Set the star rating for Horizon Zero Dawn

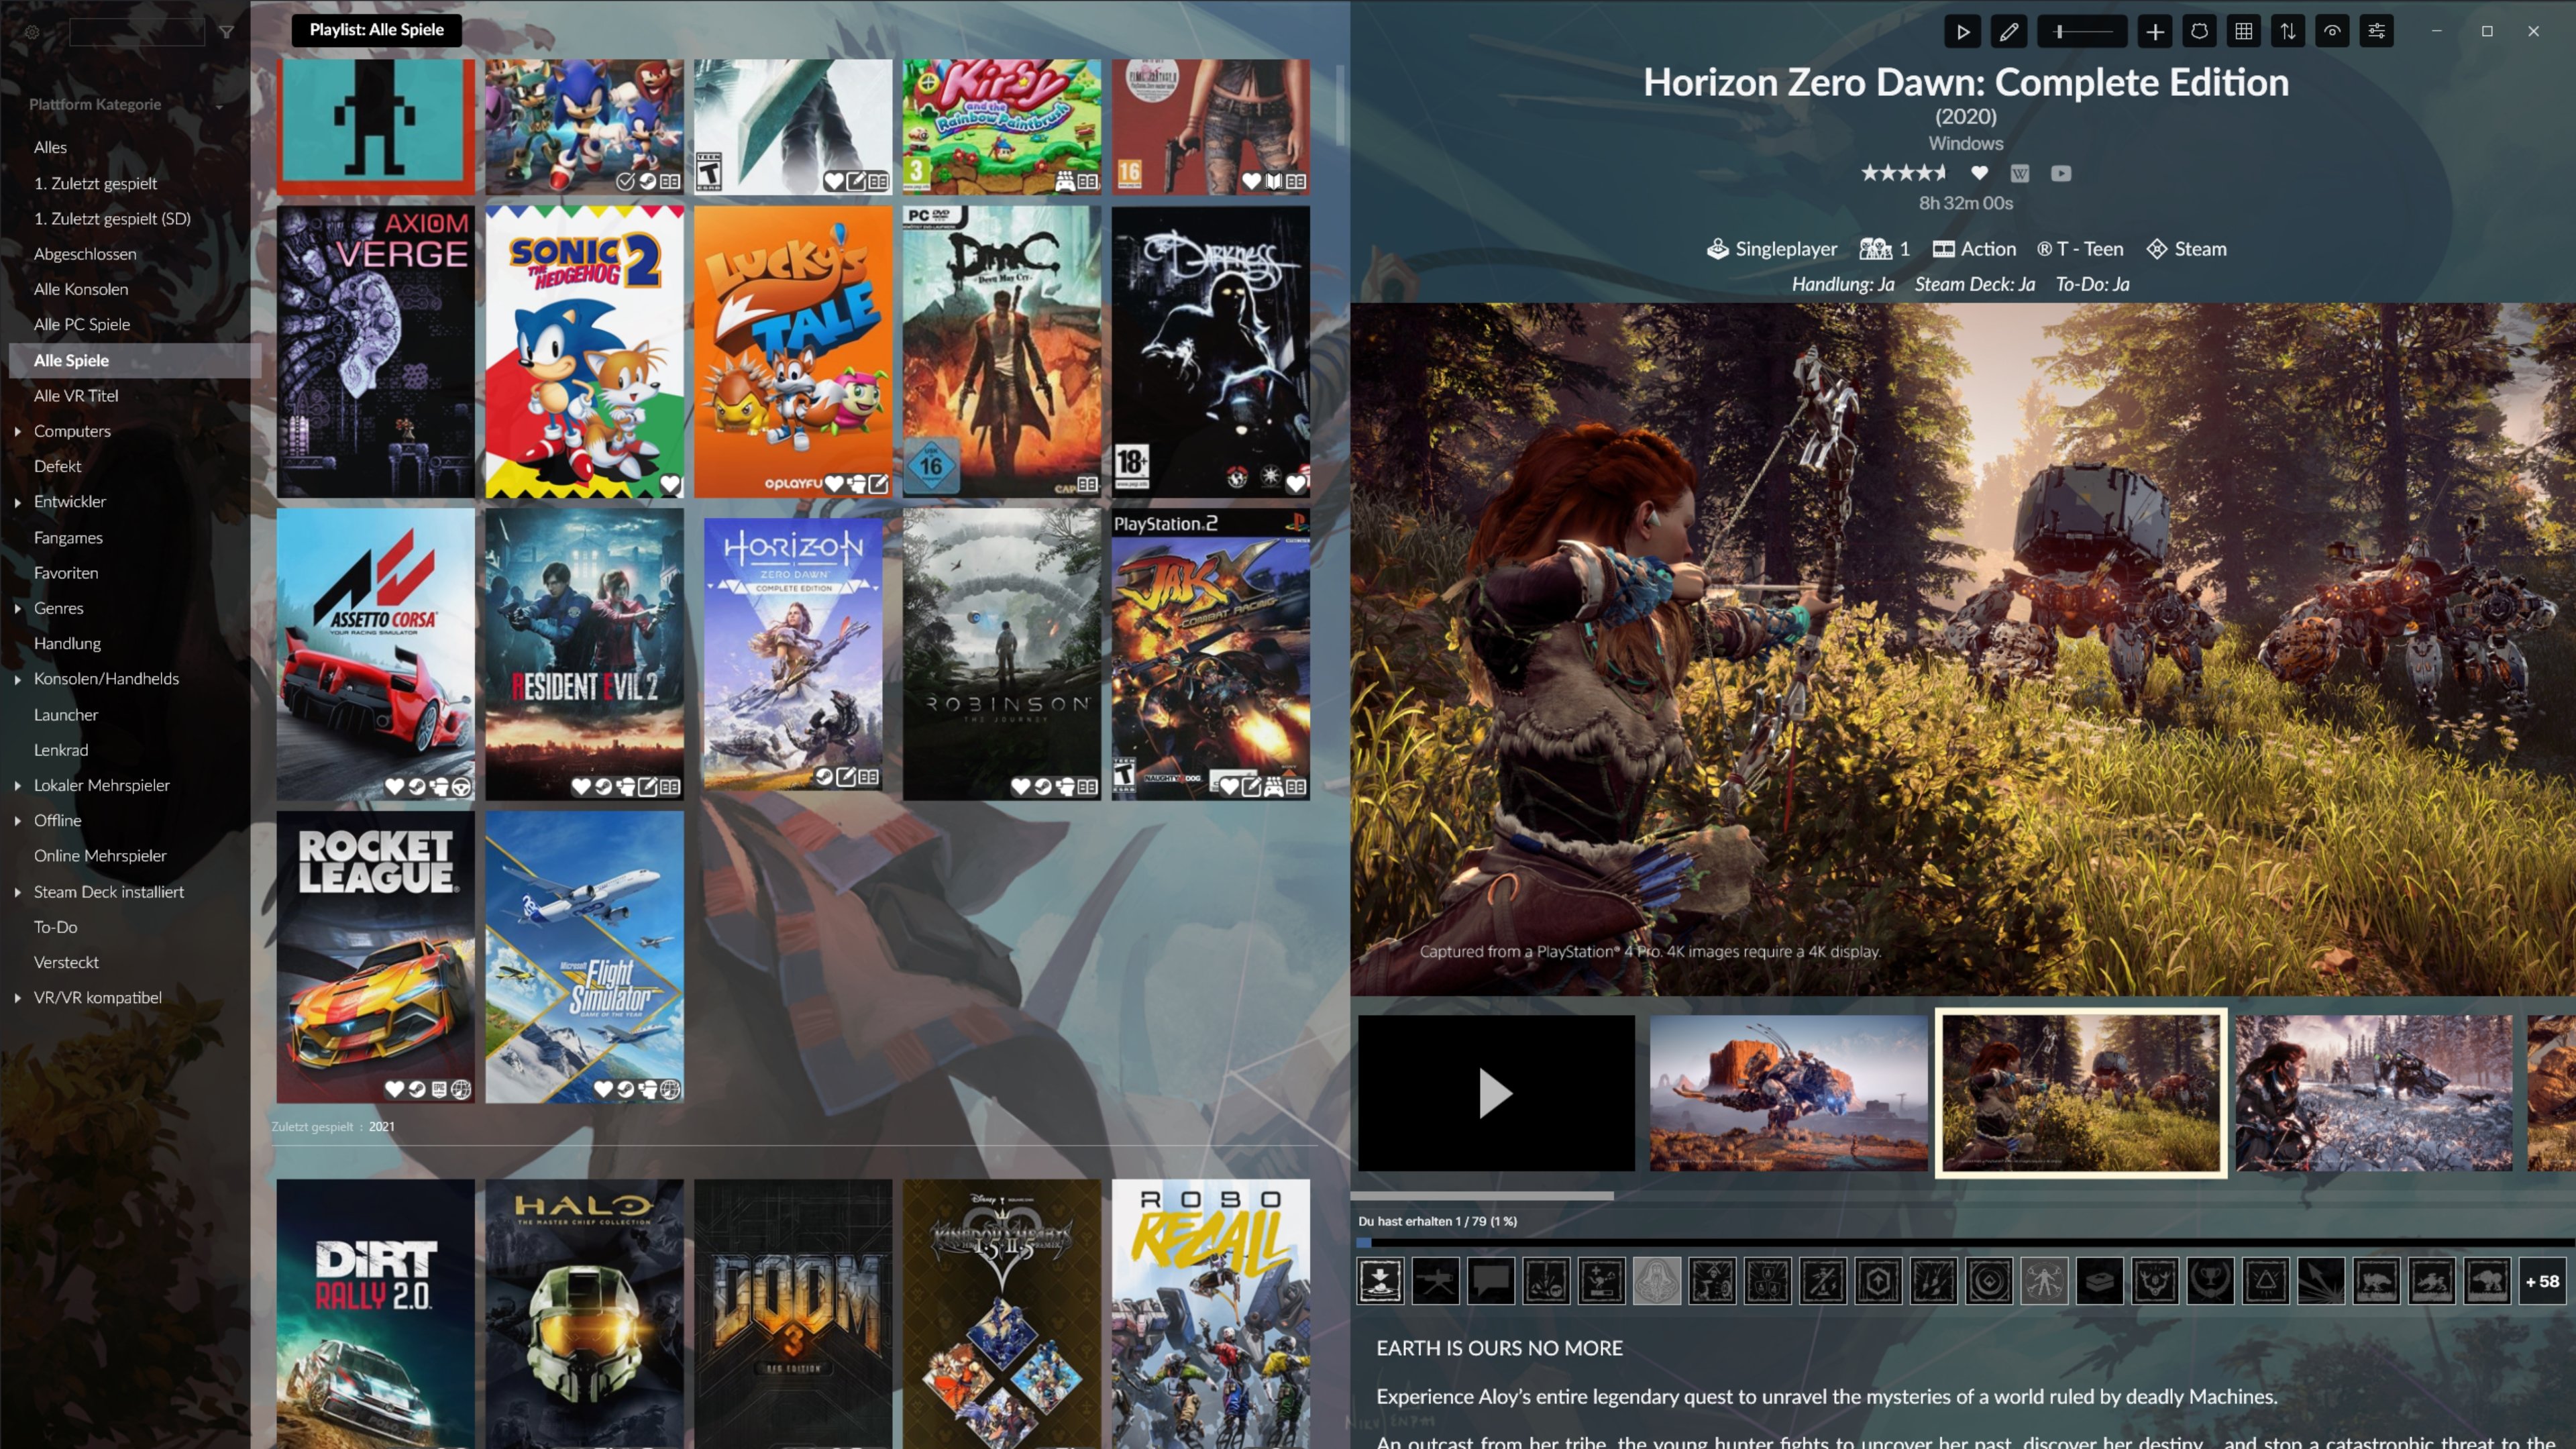[1904, 173]
